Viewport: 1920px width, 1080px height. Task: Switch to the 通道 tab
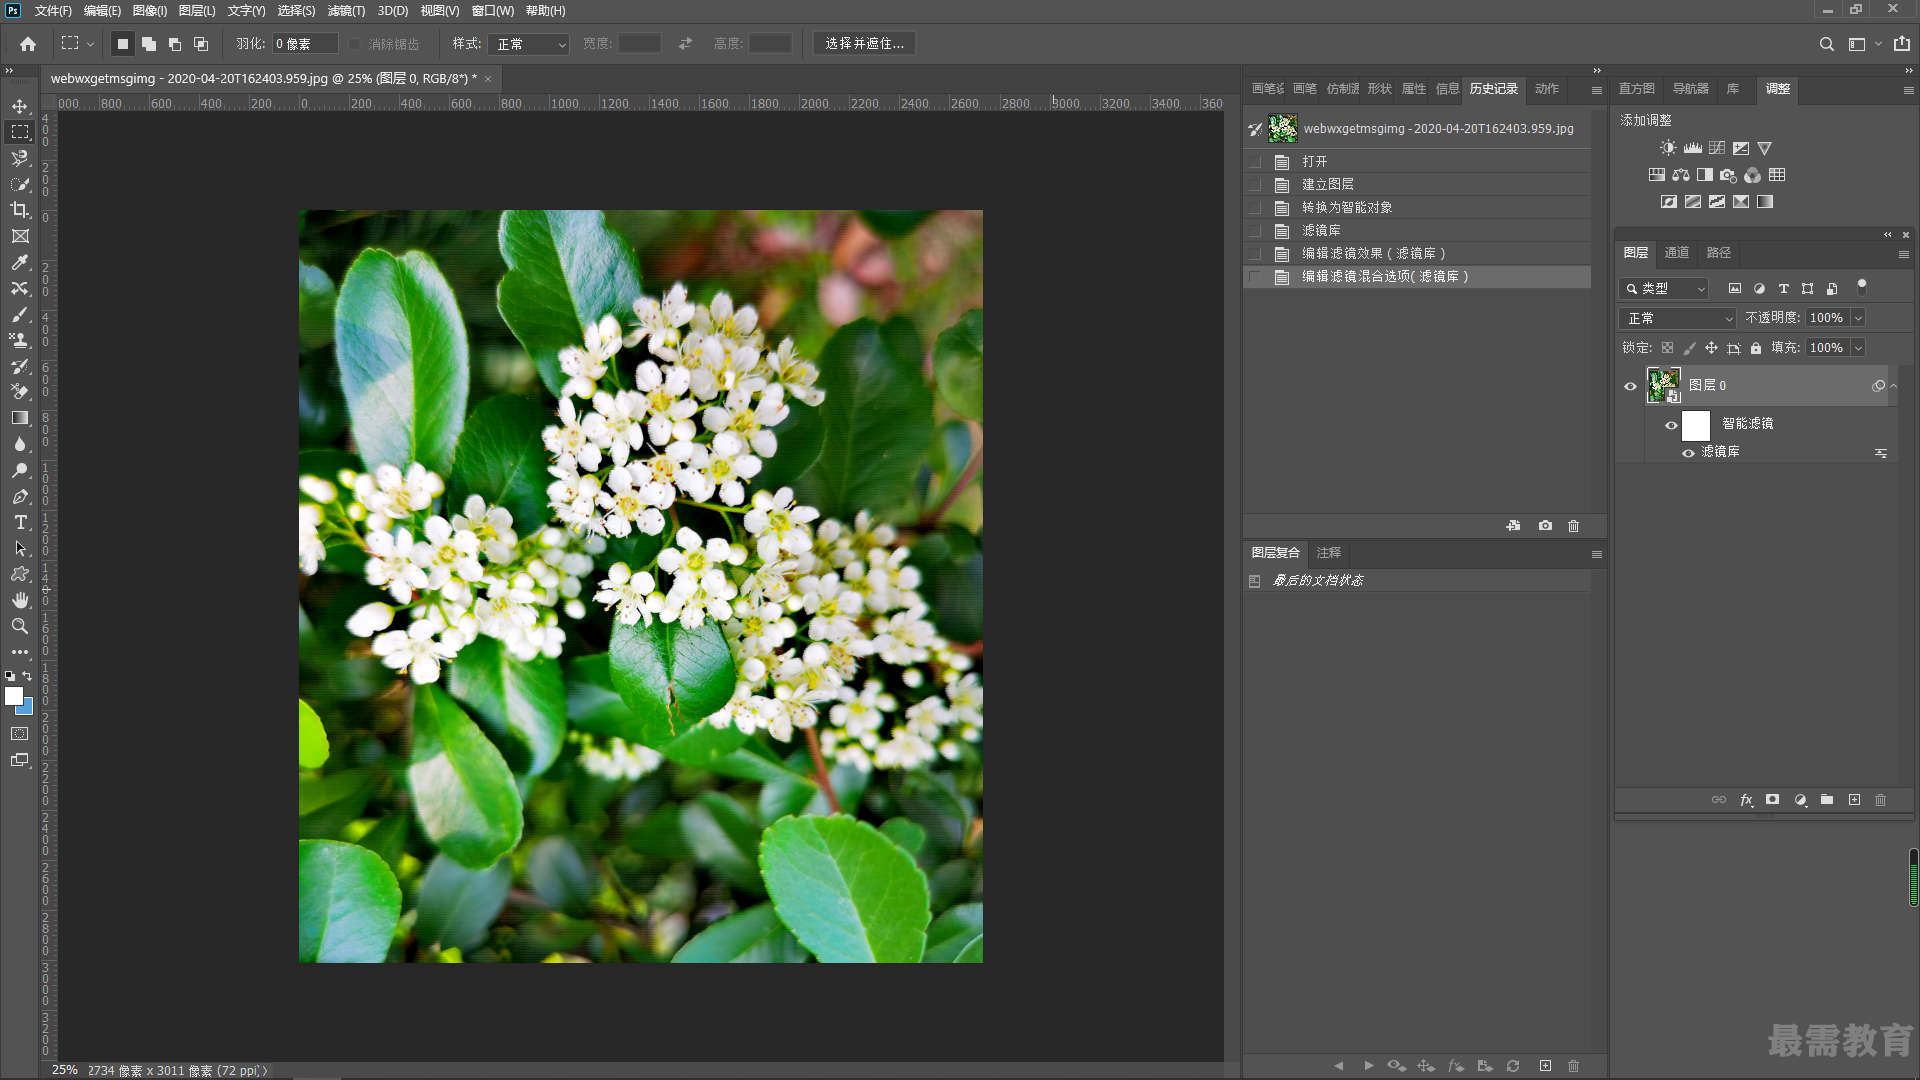[x=1677, y=253]
